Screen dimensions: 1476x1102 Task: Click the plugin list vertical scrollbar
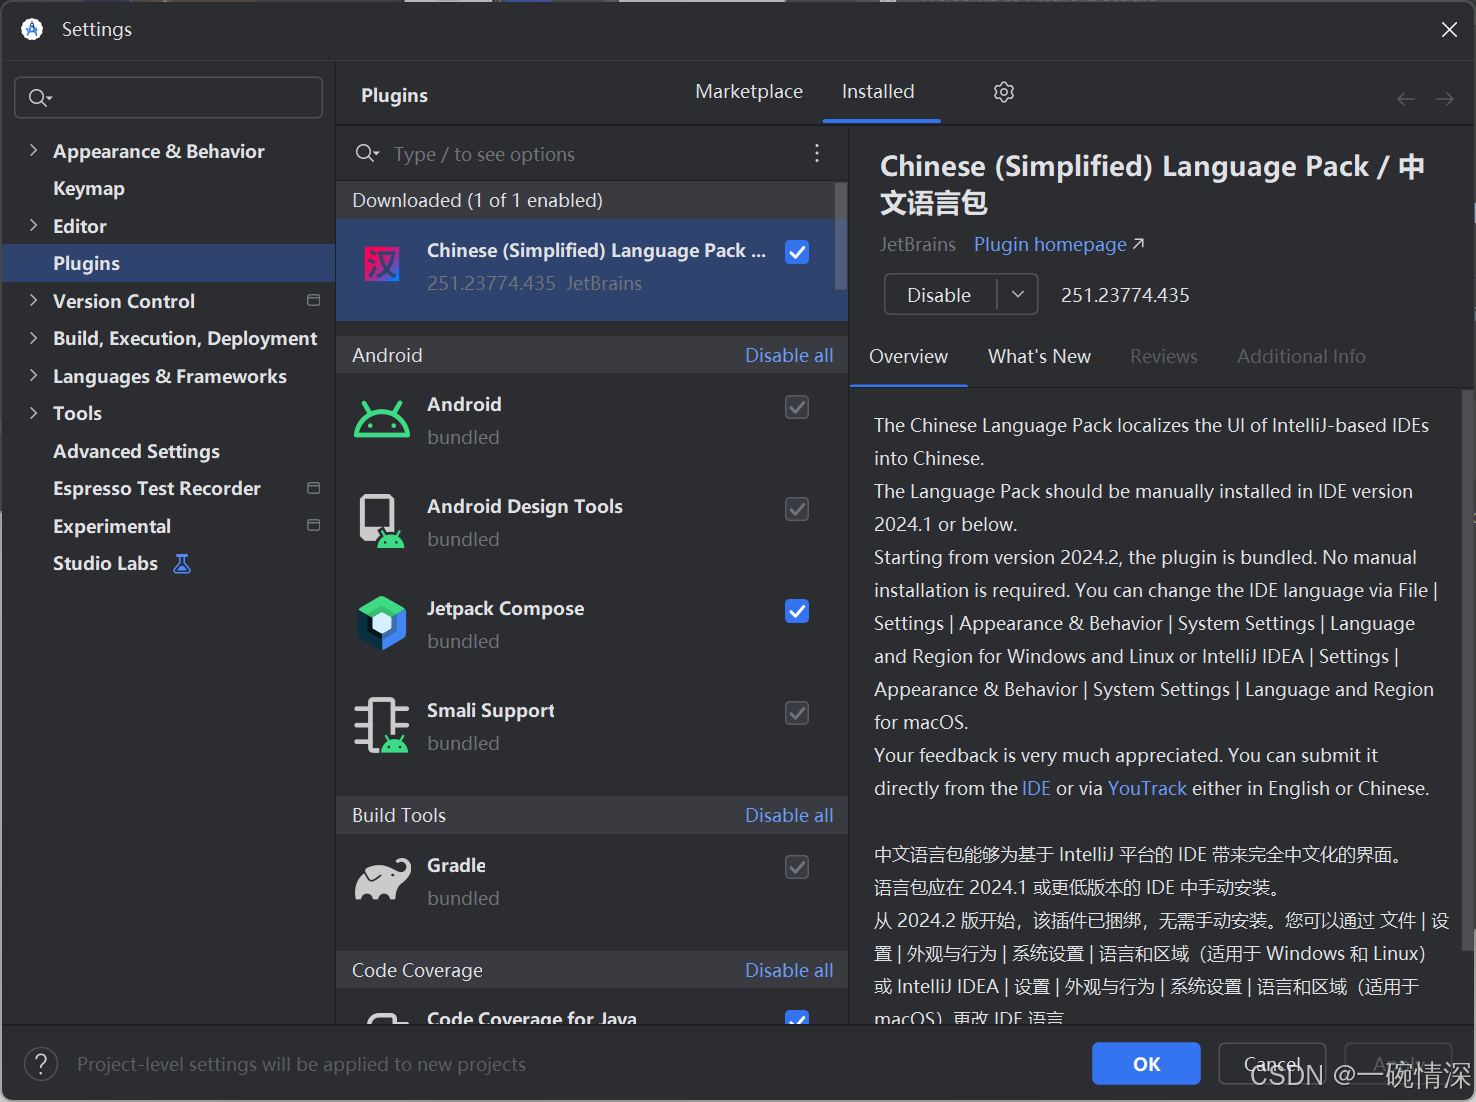tap(841, 237)
